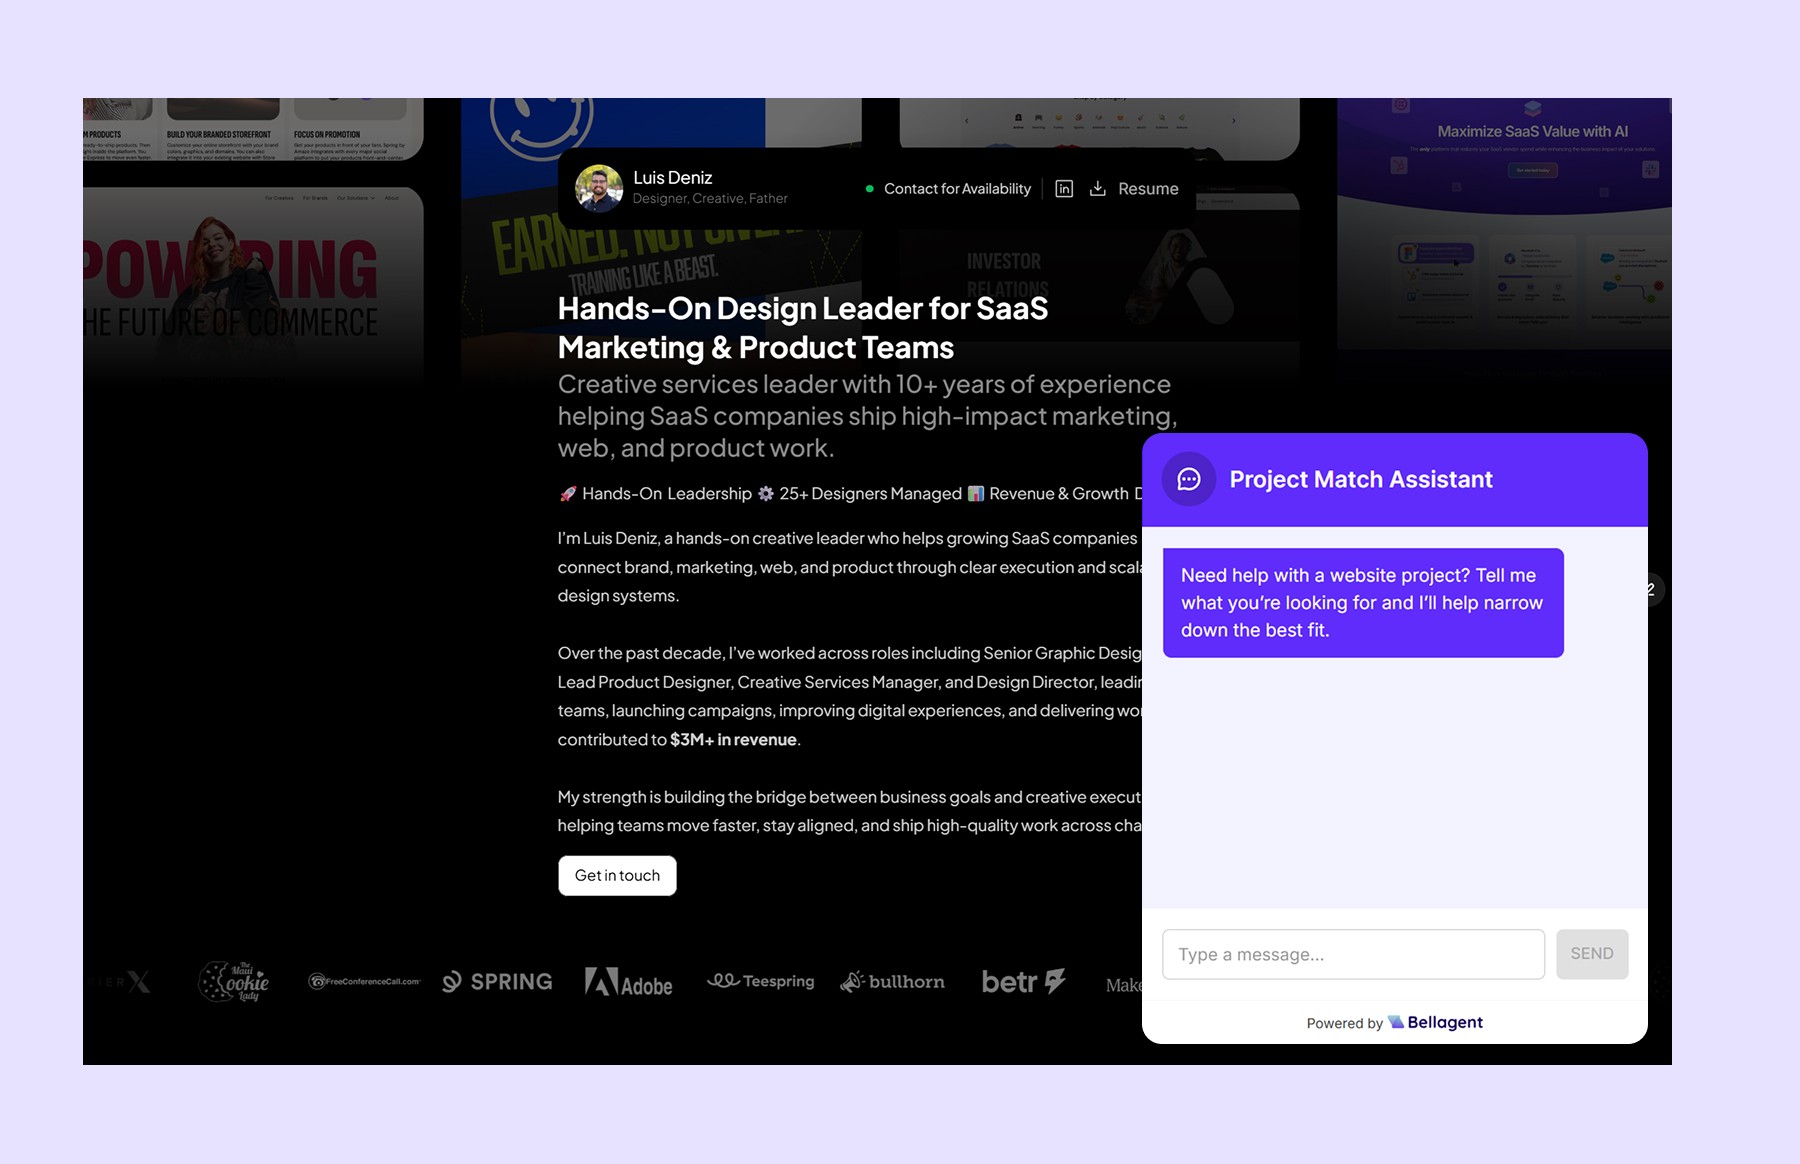The height and width of the screenshot is (1164, 1800).
Task: Open the LinkedIn icon link
Action: point(1064,189)
